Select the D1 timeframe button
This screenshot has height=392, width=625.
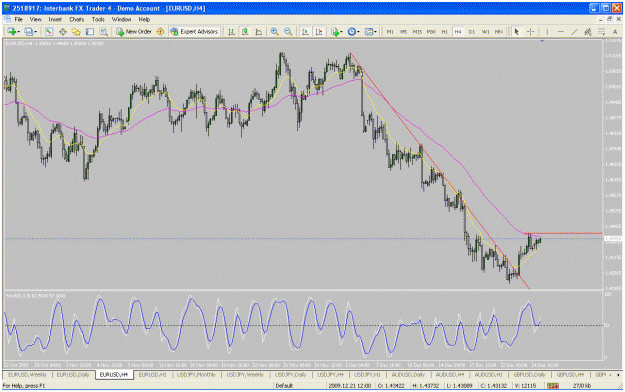[472, 32]
